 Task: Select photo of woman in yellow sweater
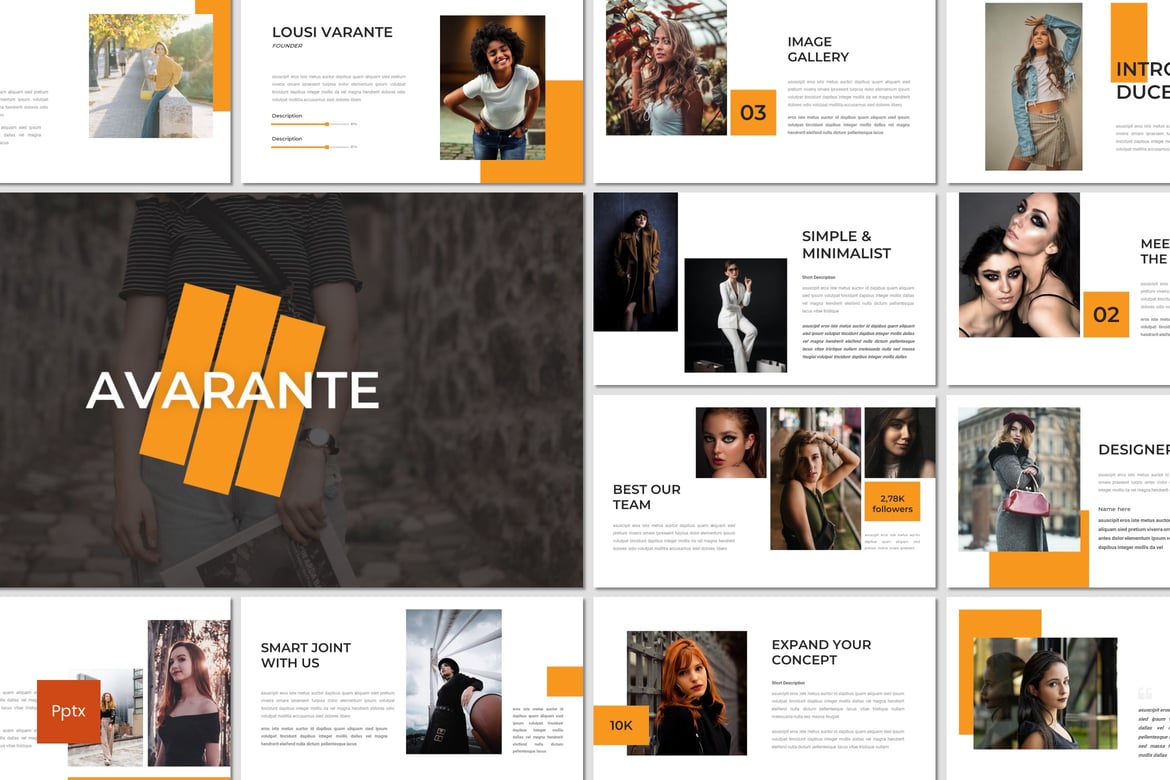[x=151, y=76]
